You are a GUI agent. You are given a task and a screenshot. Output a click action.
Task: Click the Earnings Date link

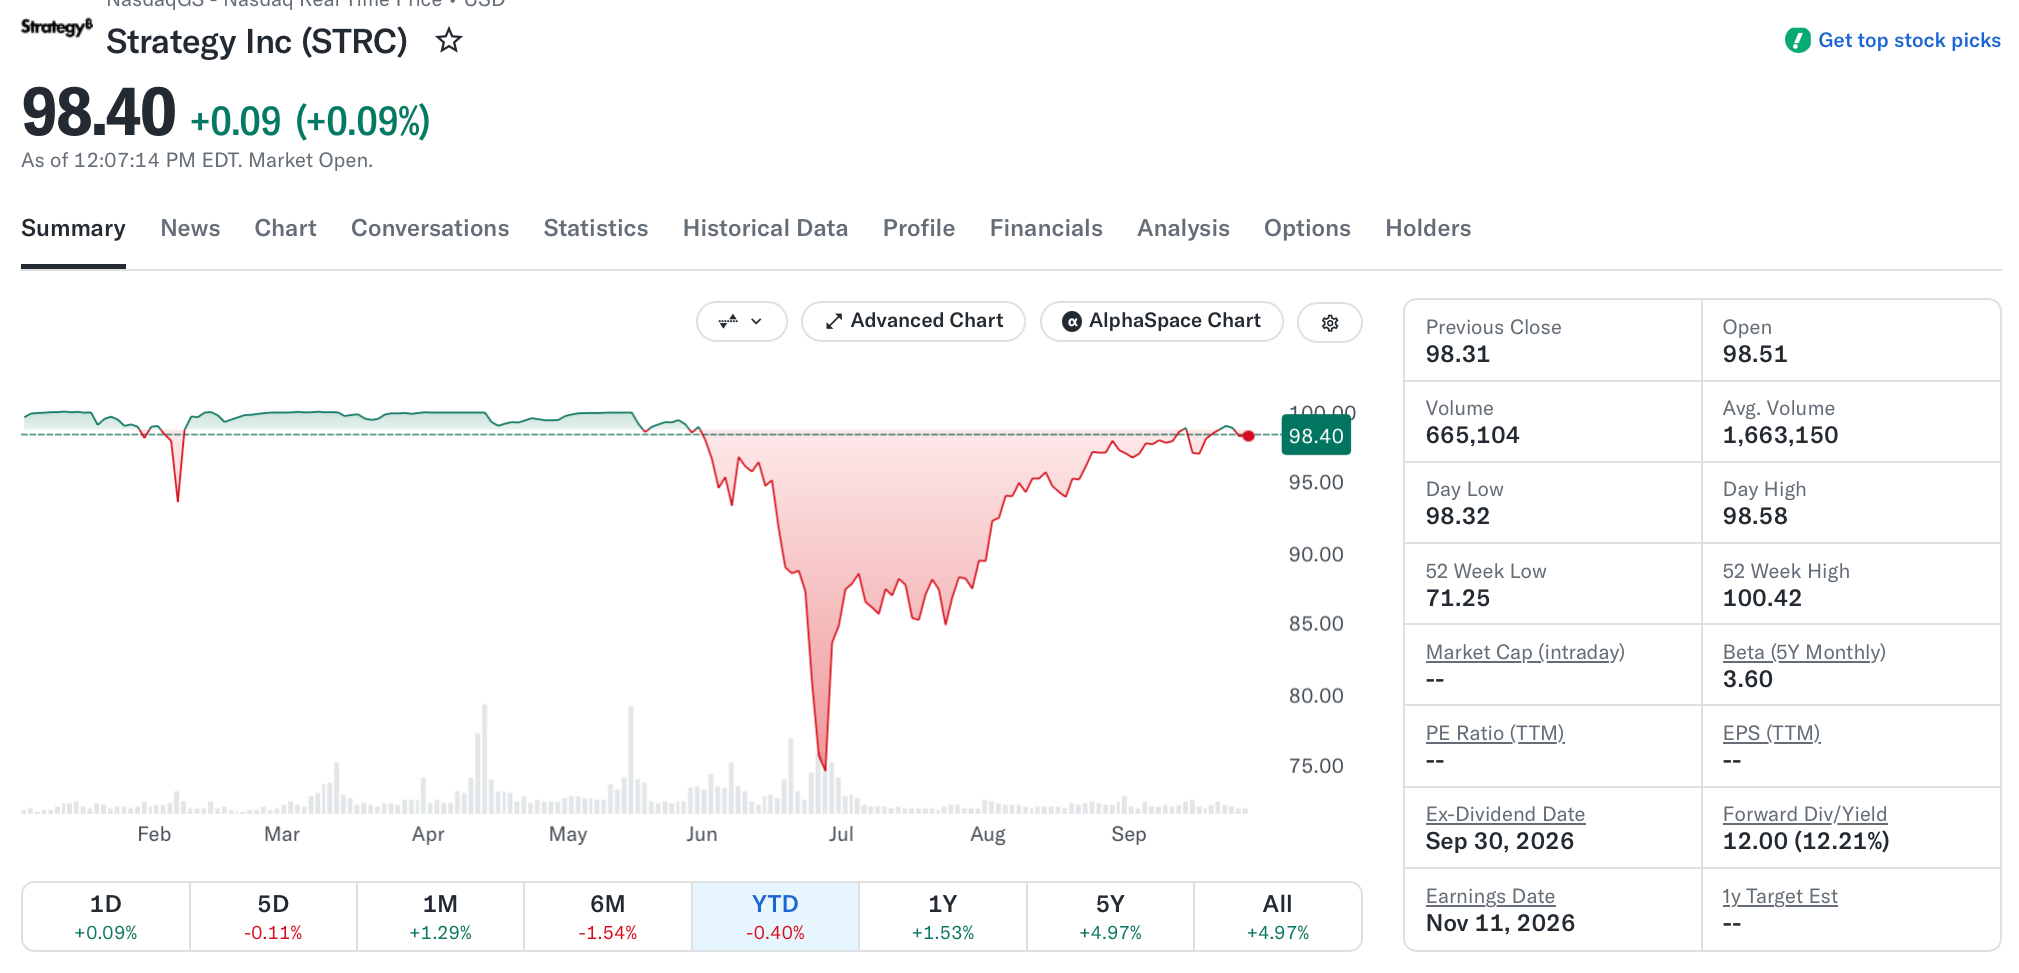pos(1490,896)
